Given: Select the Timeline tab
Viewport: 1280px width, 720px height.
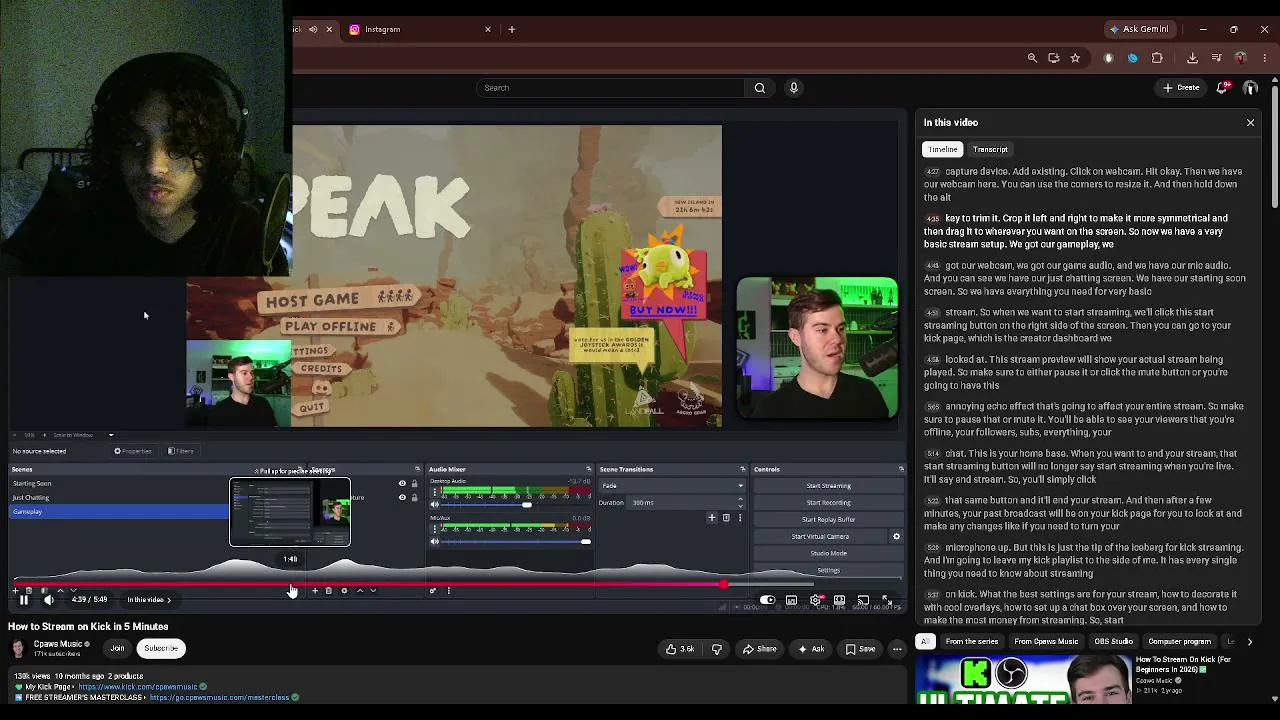Looking at the screenshot, I should [x=942, y=149].
